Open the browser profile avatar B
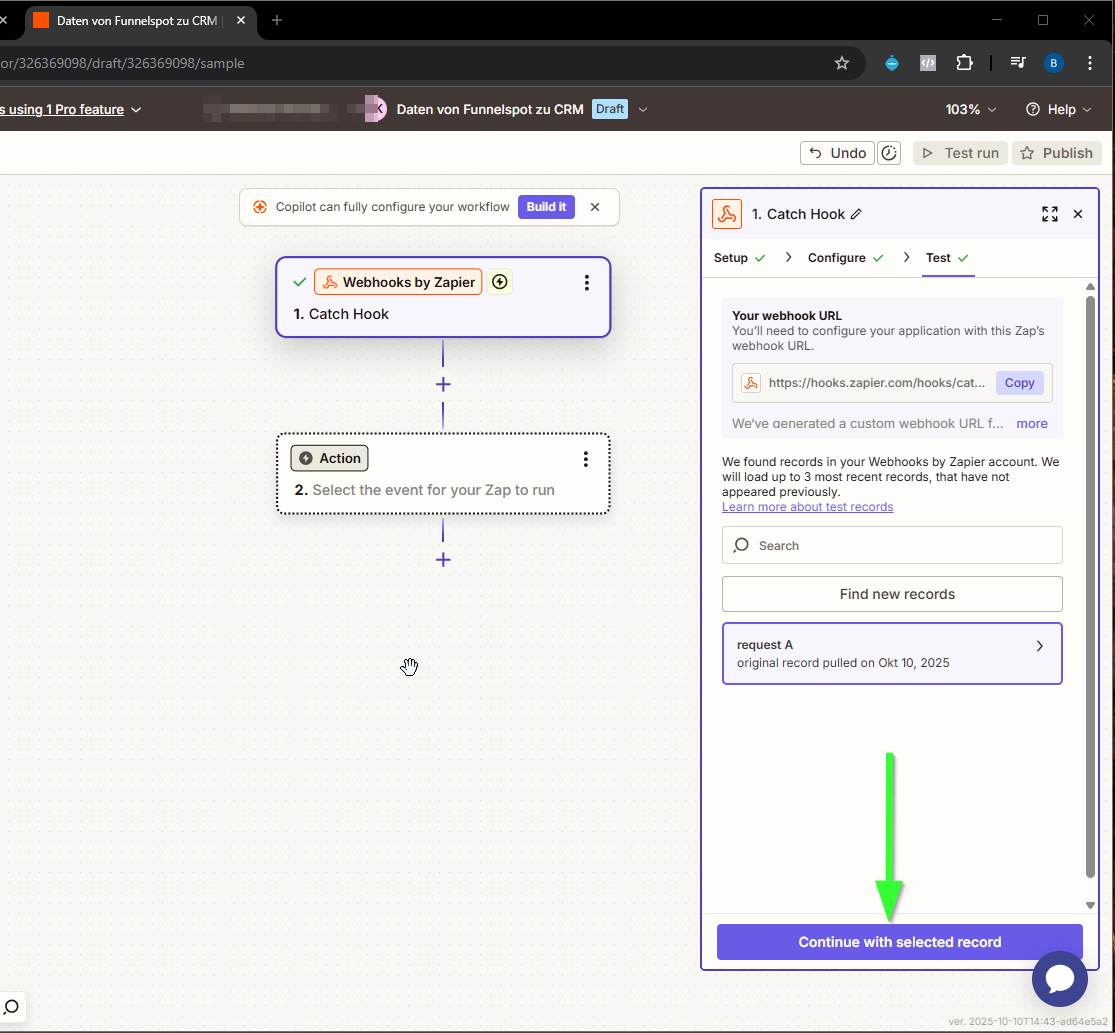 (1053, 63)
